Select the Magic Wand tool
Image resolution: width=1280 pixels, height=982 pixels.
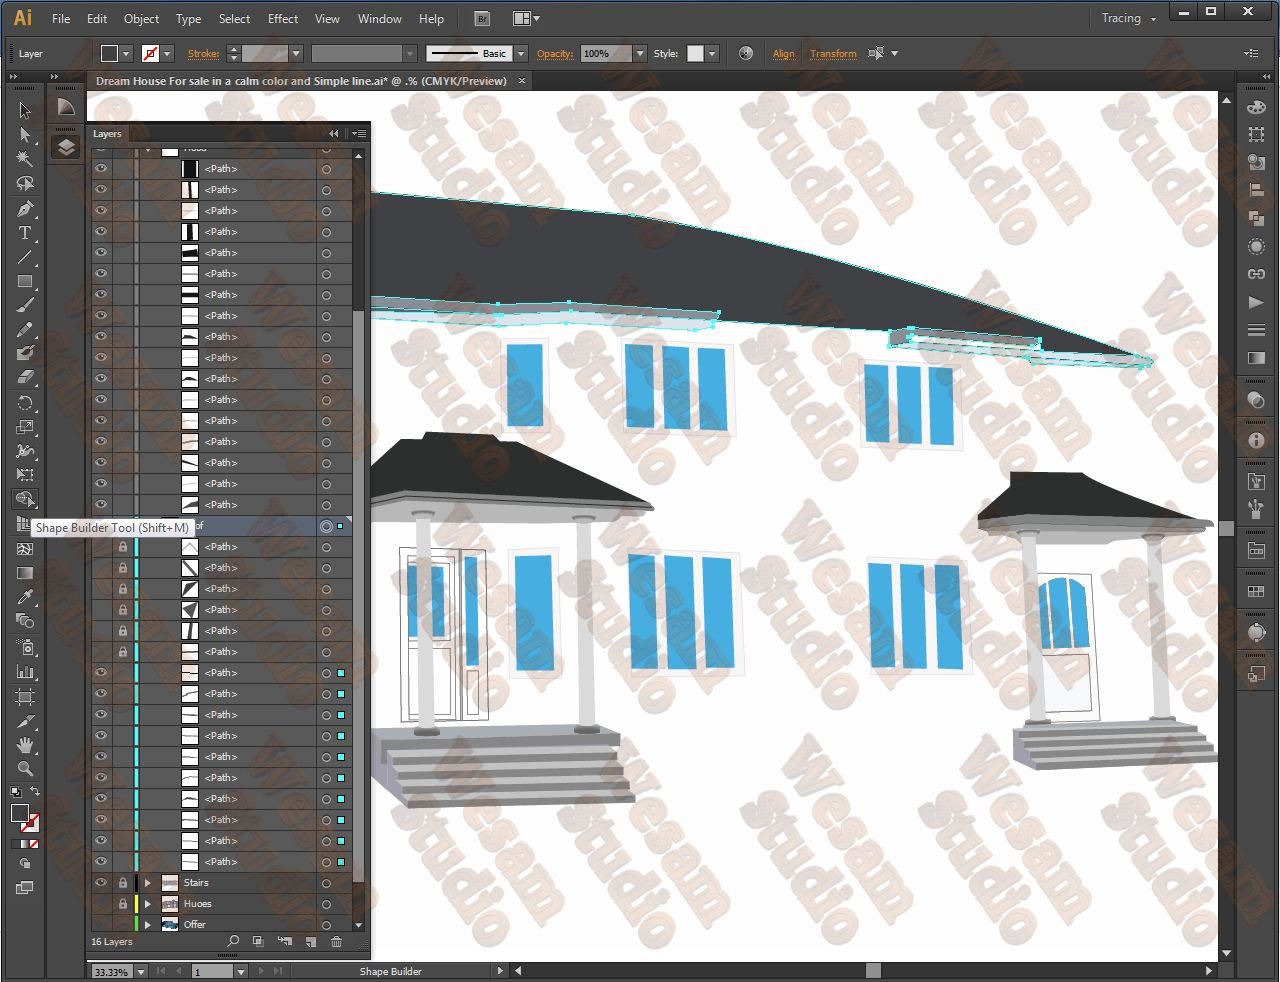coord(25,159)
